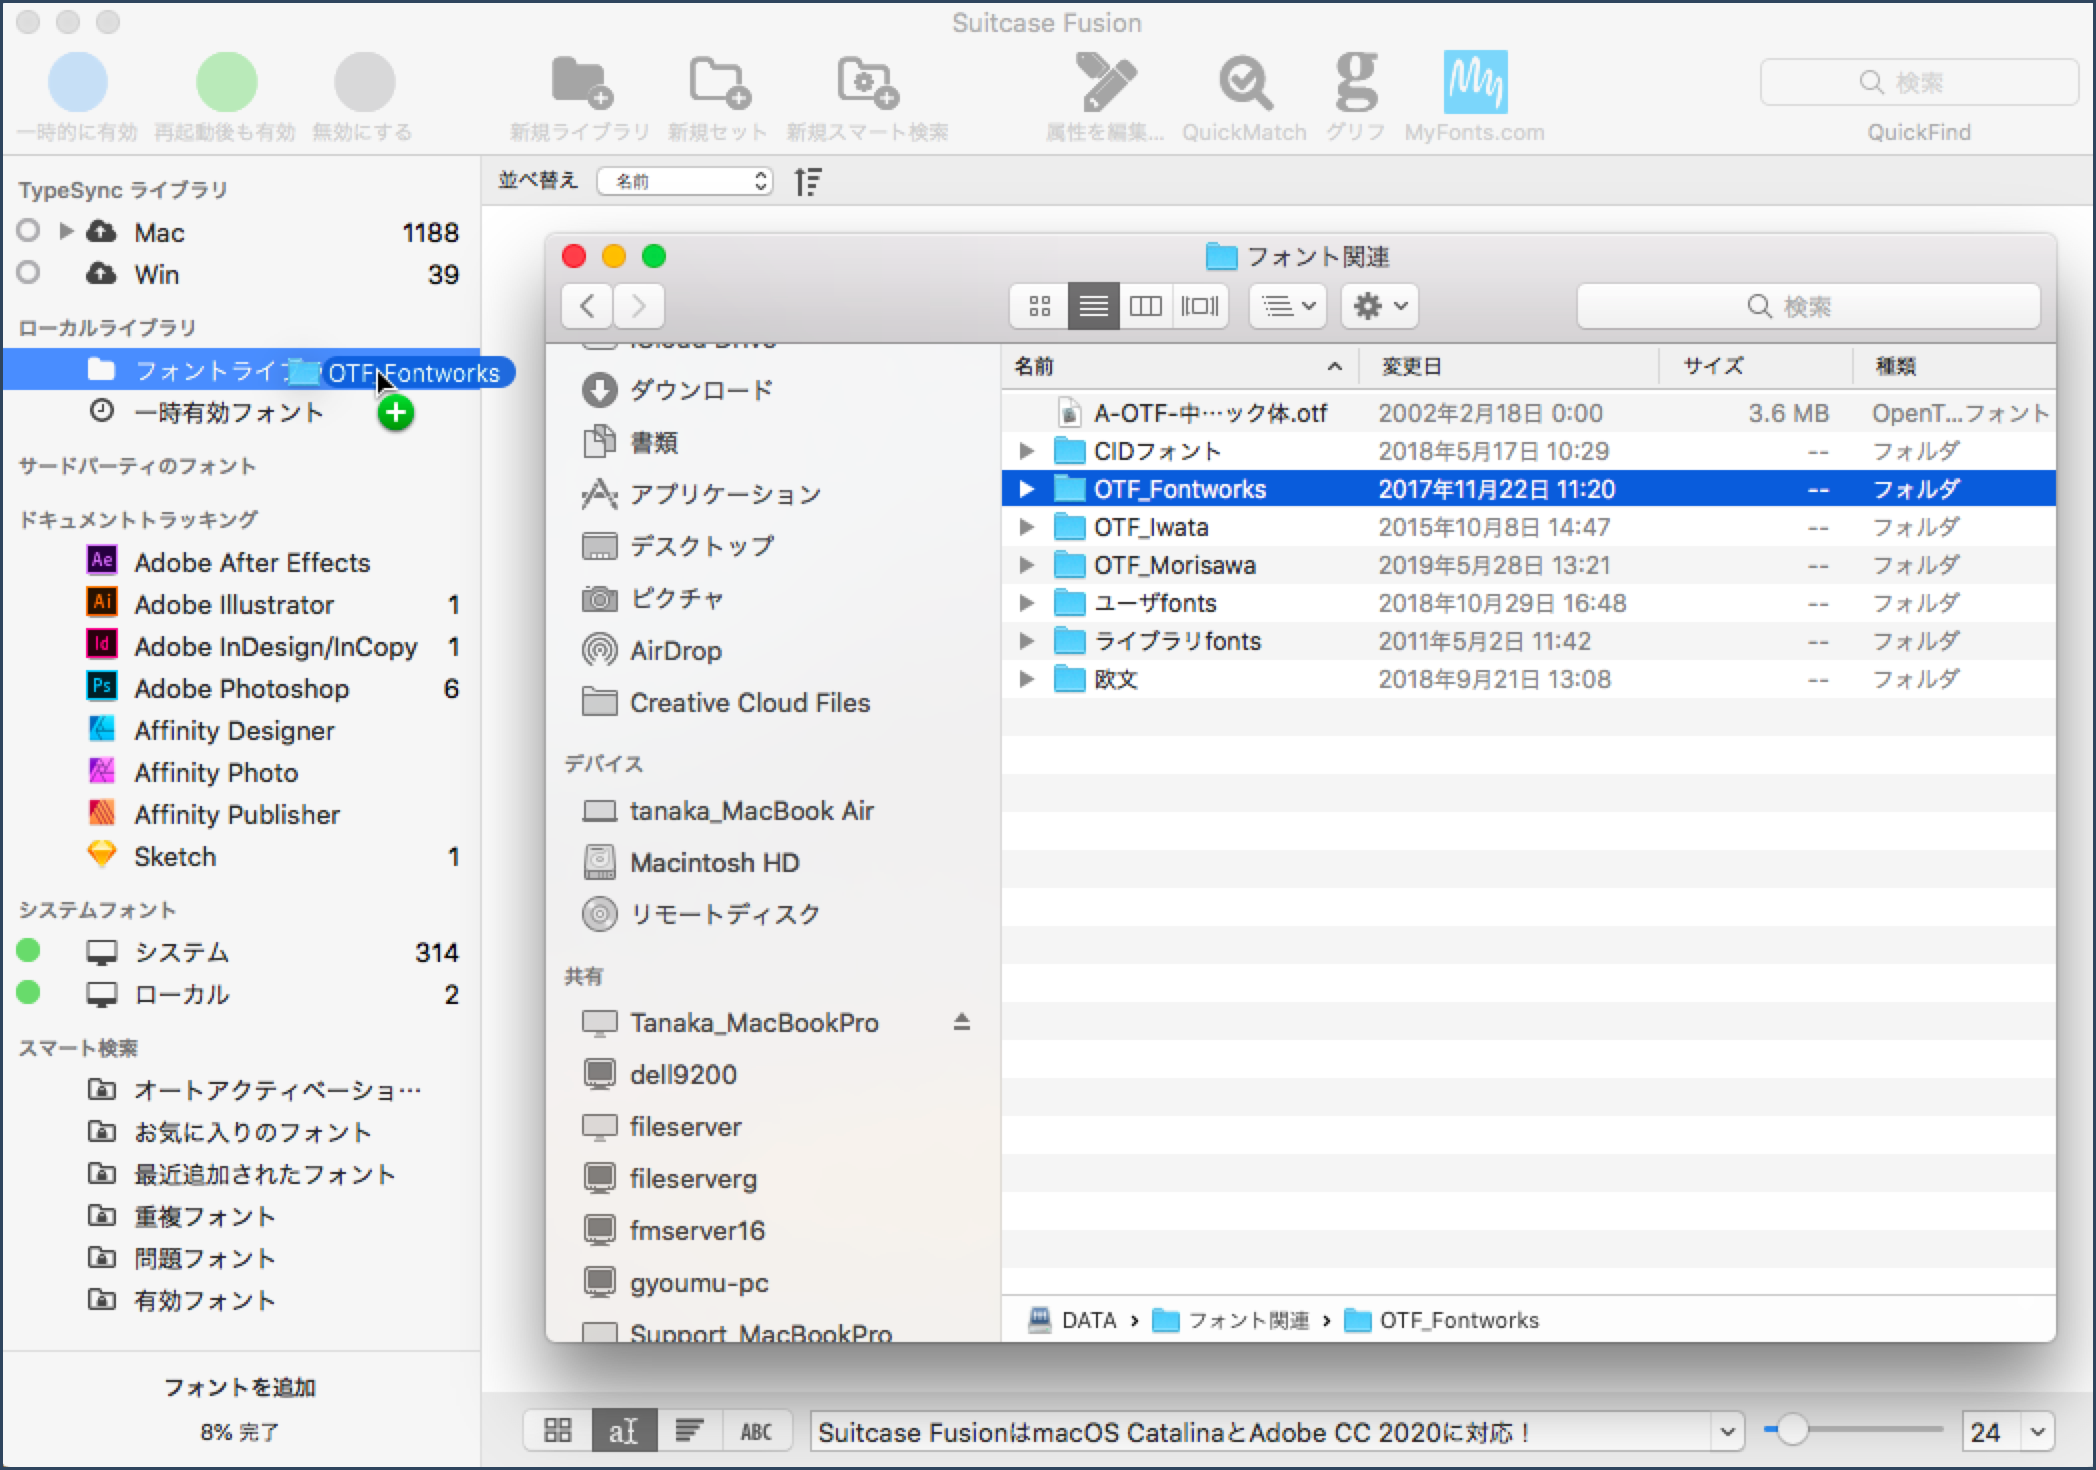The height and width of the screenshot is (1470, 2096).
Task: Eject Tanaka_MacBookPro shared volume
Action: pyautogui.click(x=961, y=1022)
